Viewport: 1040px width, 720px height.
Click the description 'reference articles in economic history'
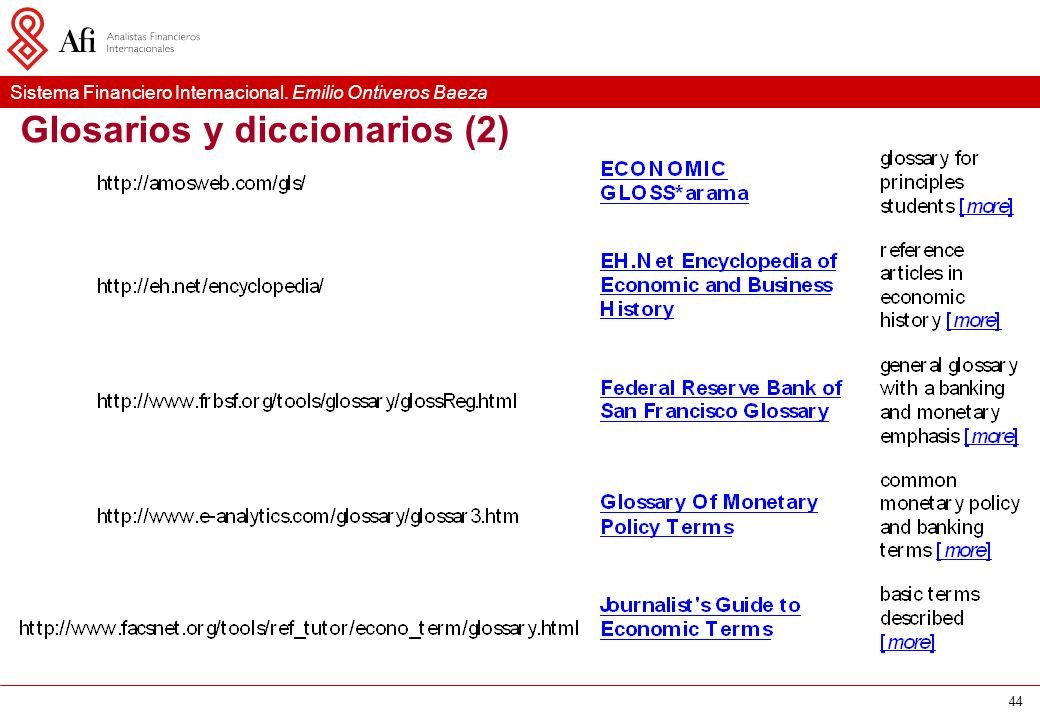922,285
